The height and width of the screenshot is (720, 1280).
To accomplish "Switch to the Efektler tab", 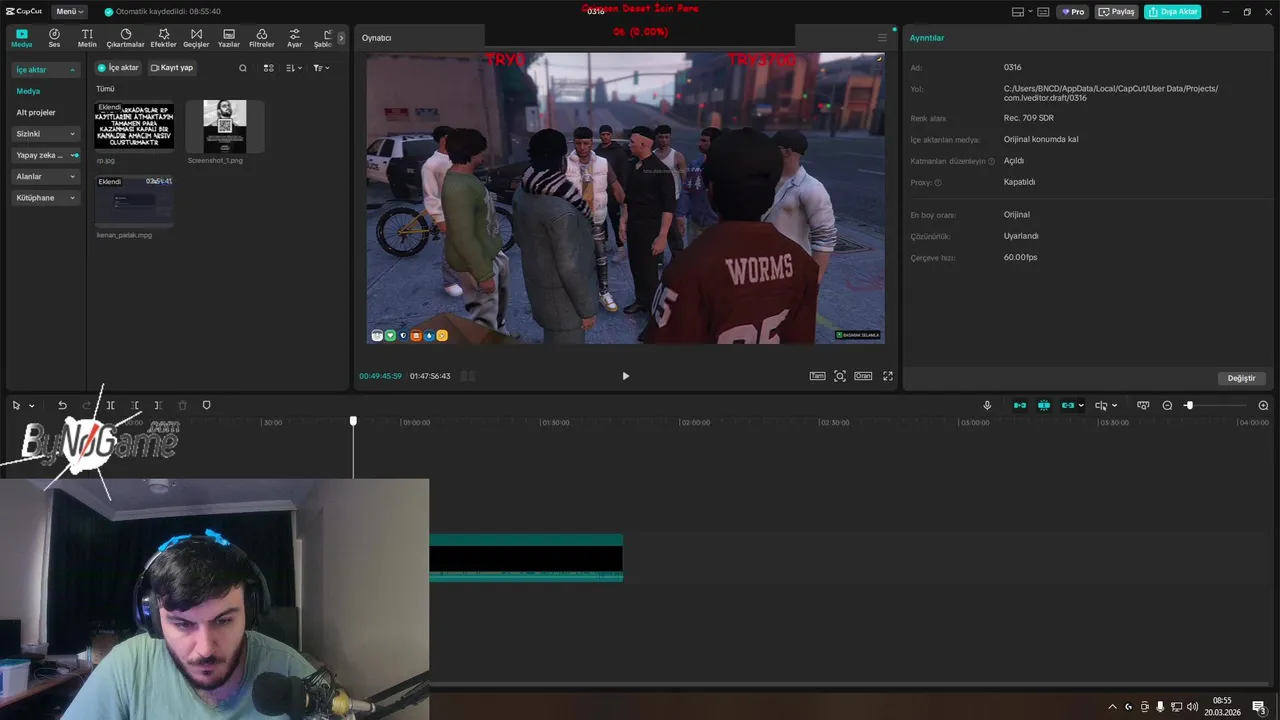I will point(163,38).
